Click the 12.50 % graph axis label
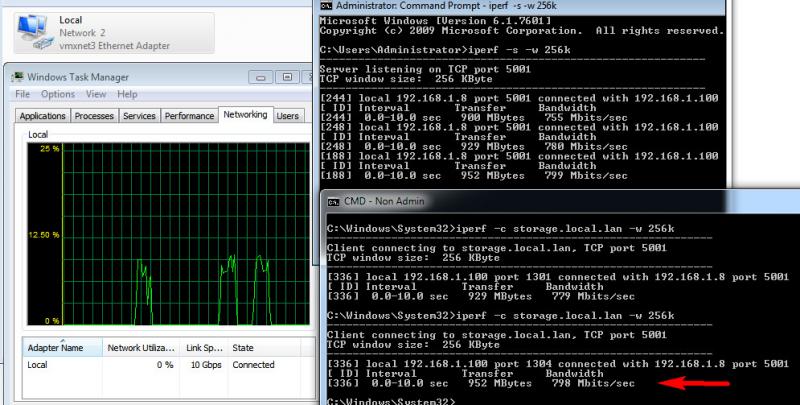Image resolution: width=800 pixels, height=405 pixels. (43, 235)
